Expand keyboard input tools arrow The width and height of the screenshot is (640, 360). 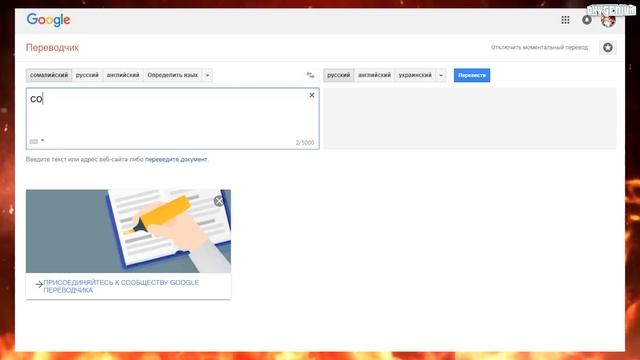(42, 140)
